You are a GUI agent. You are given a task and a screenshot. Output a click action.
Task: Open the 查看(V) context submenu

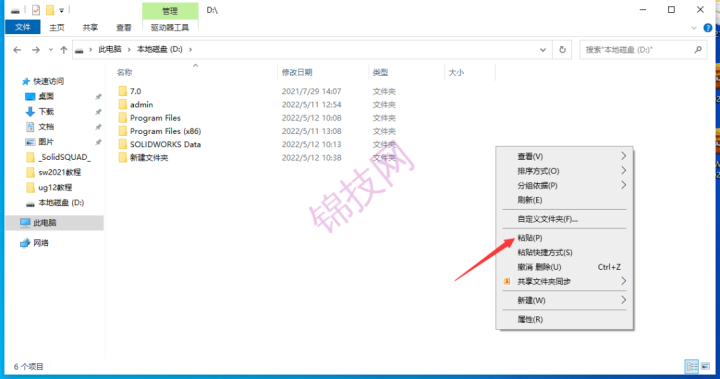pyautogui.click(x=565, y=157)
